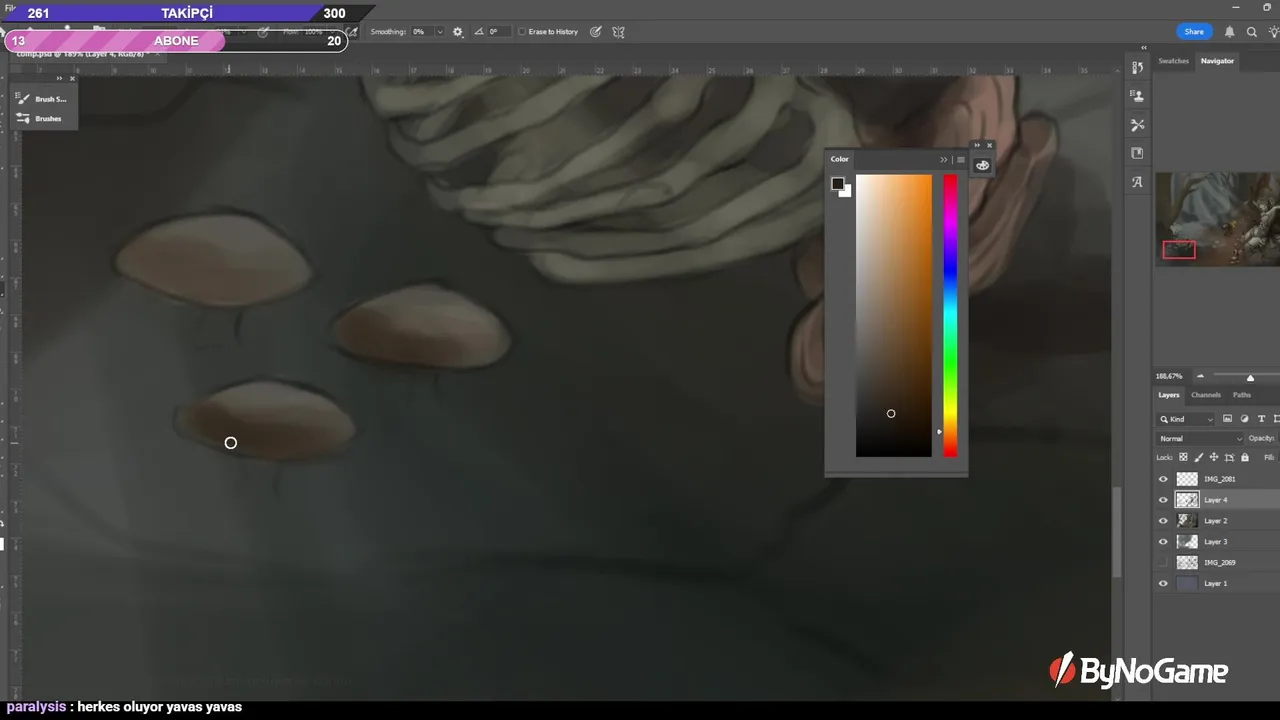Lock image pixels brush icon
Screen dimensions: 1280x720
(x=1199, y=457)
